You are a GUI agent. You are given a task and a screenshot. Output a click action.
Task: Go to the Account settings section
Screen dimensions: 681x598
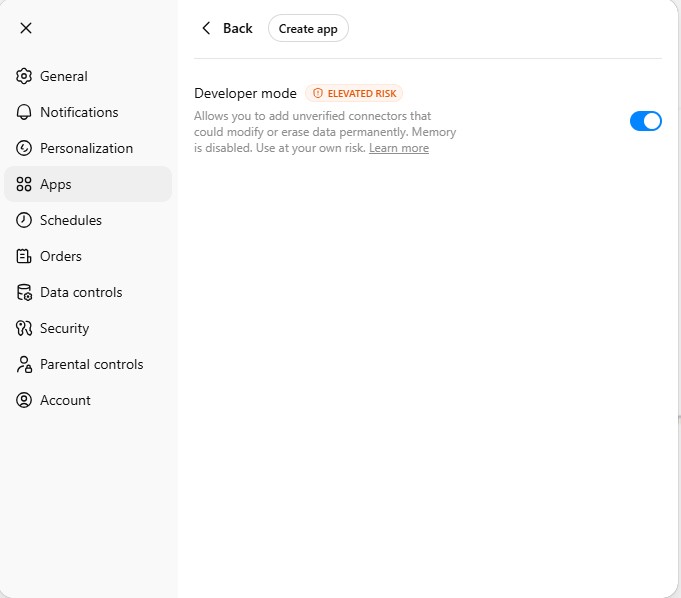(x=65, y=400)
